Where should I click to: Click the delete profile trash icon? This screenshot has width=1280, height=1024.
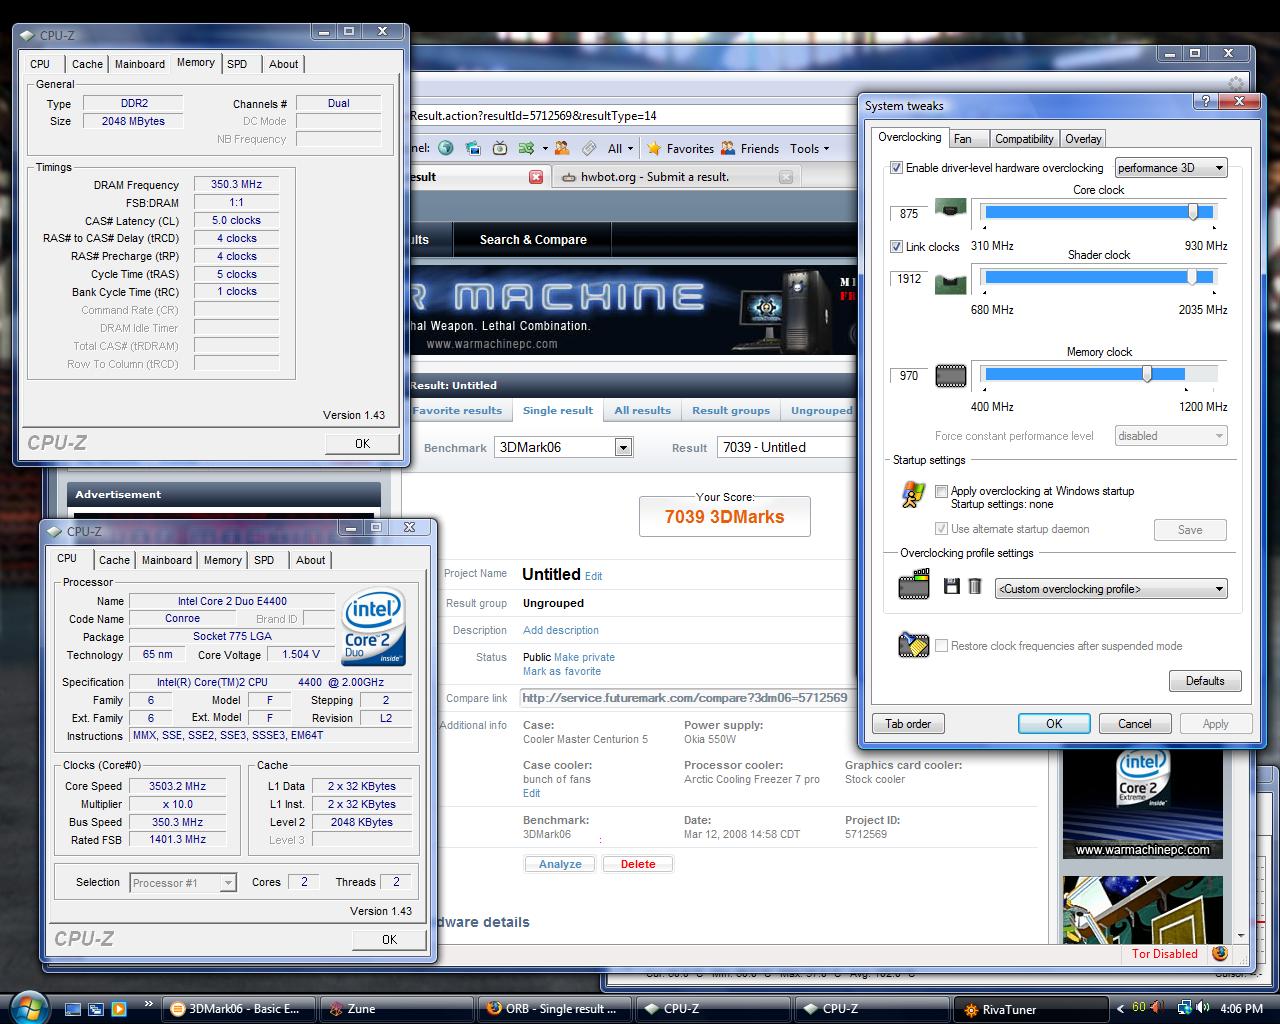(x=975, y=587)
